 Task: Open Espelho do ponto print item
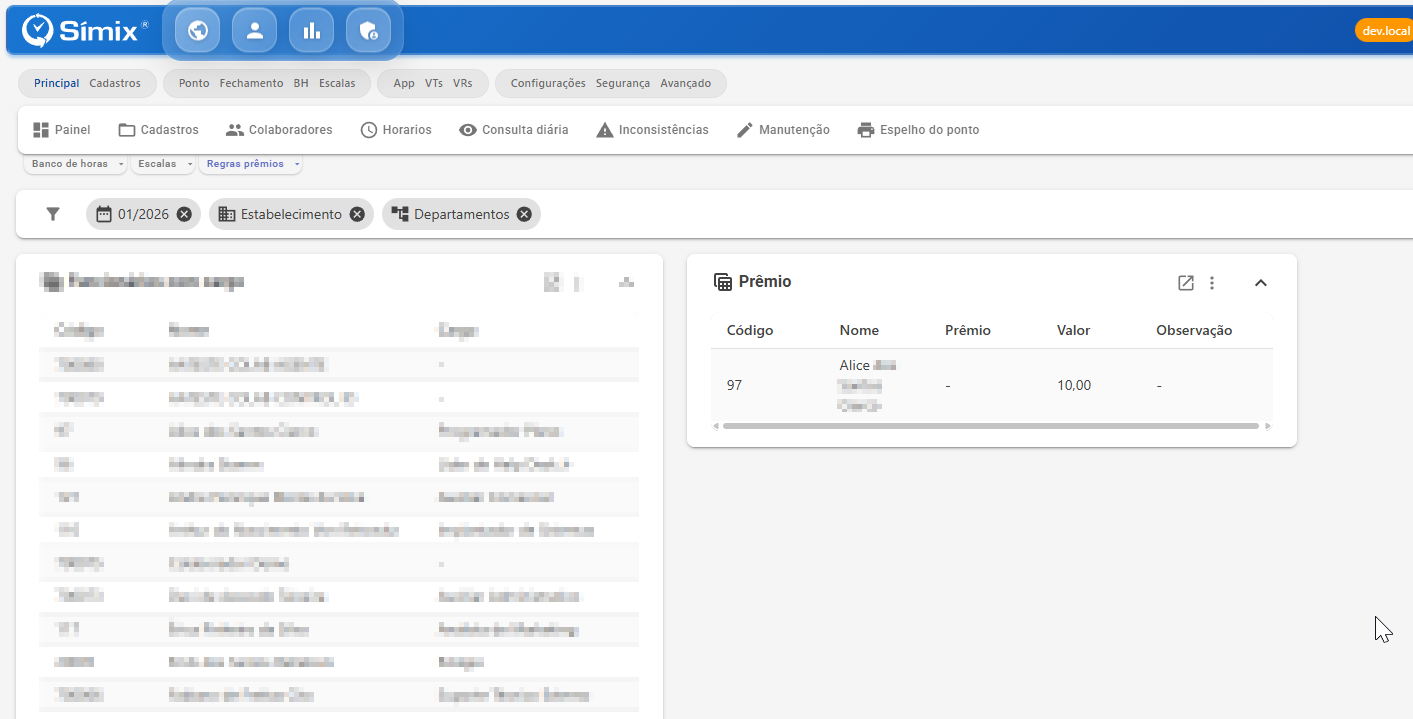pos(918,130)
